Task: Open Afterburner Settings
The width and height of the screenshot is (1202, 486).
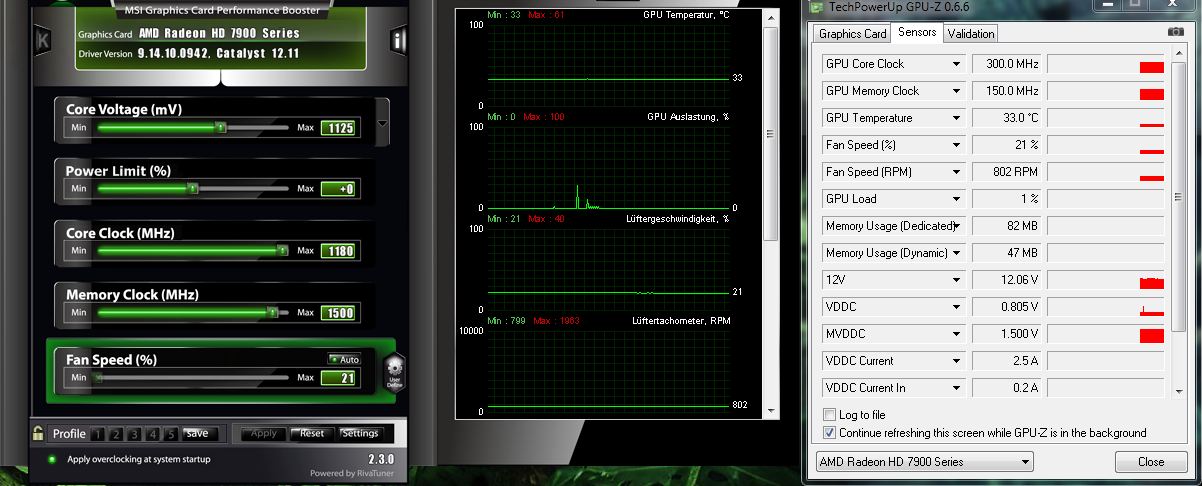Action: coord(360,434)
